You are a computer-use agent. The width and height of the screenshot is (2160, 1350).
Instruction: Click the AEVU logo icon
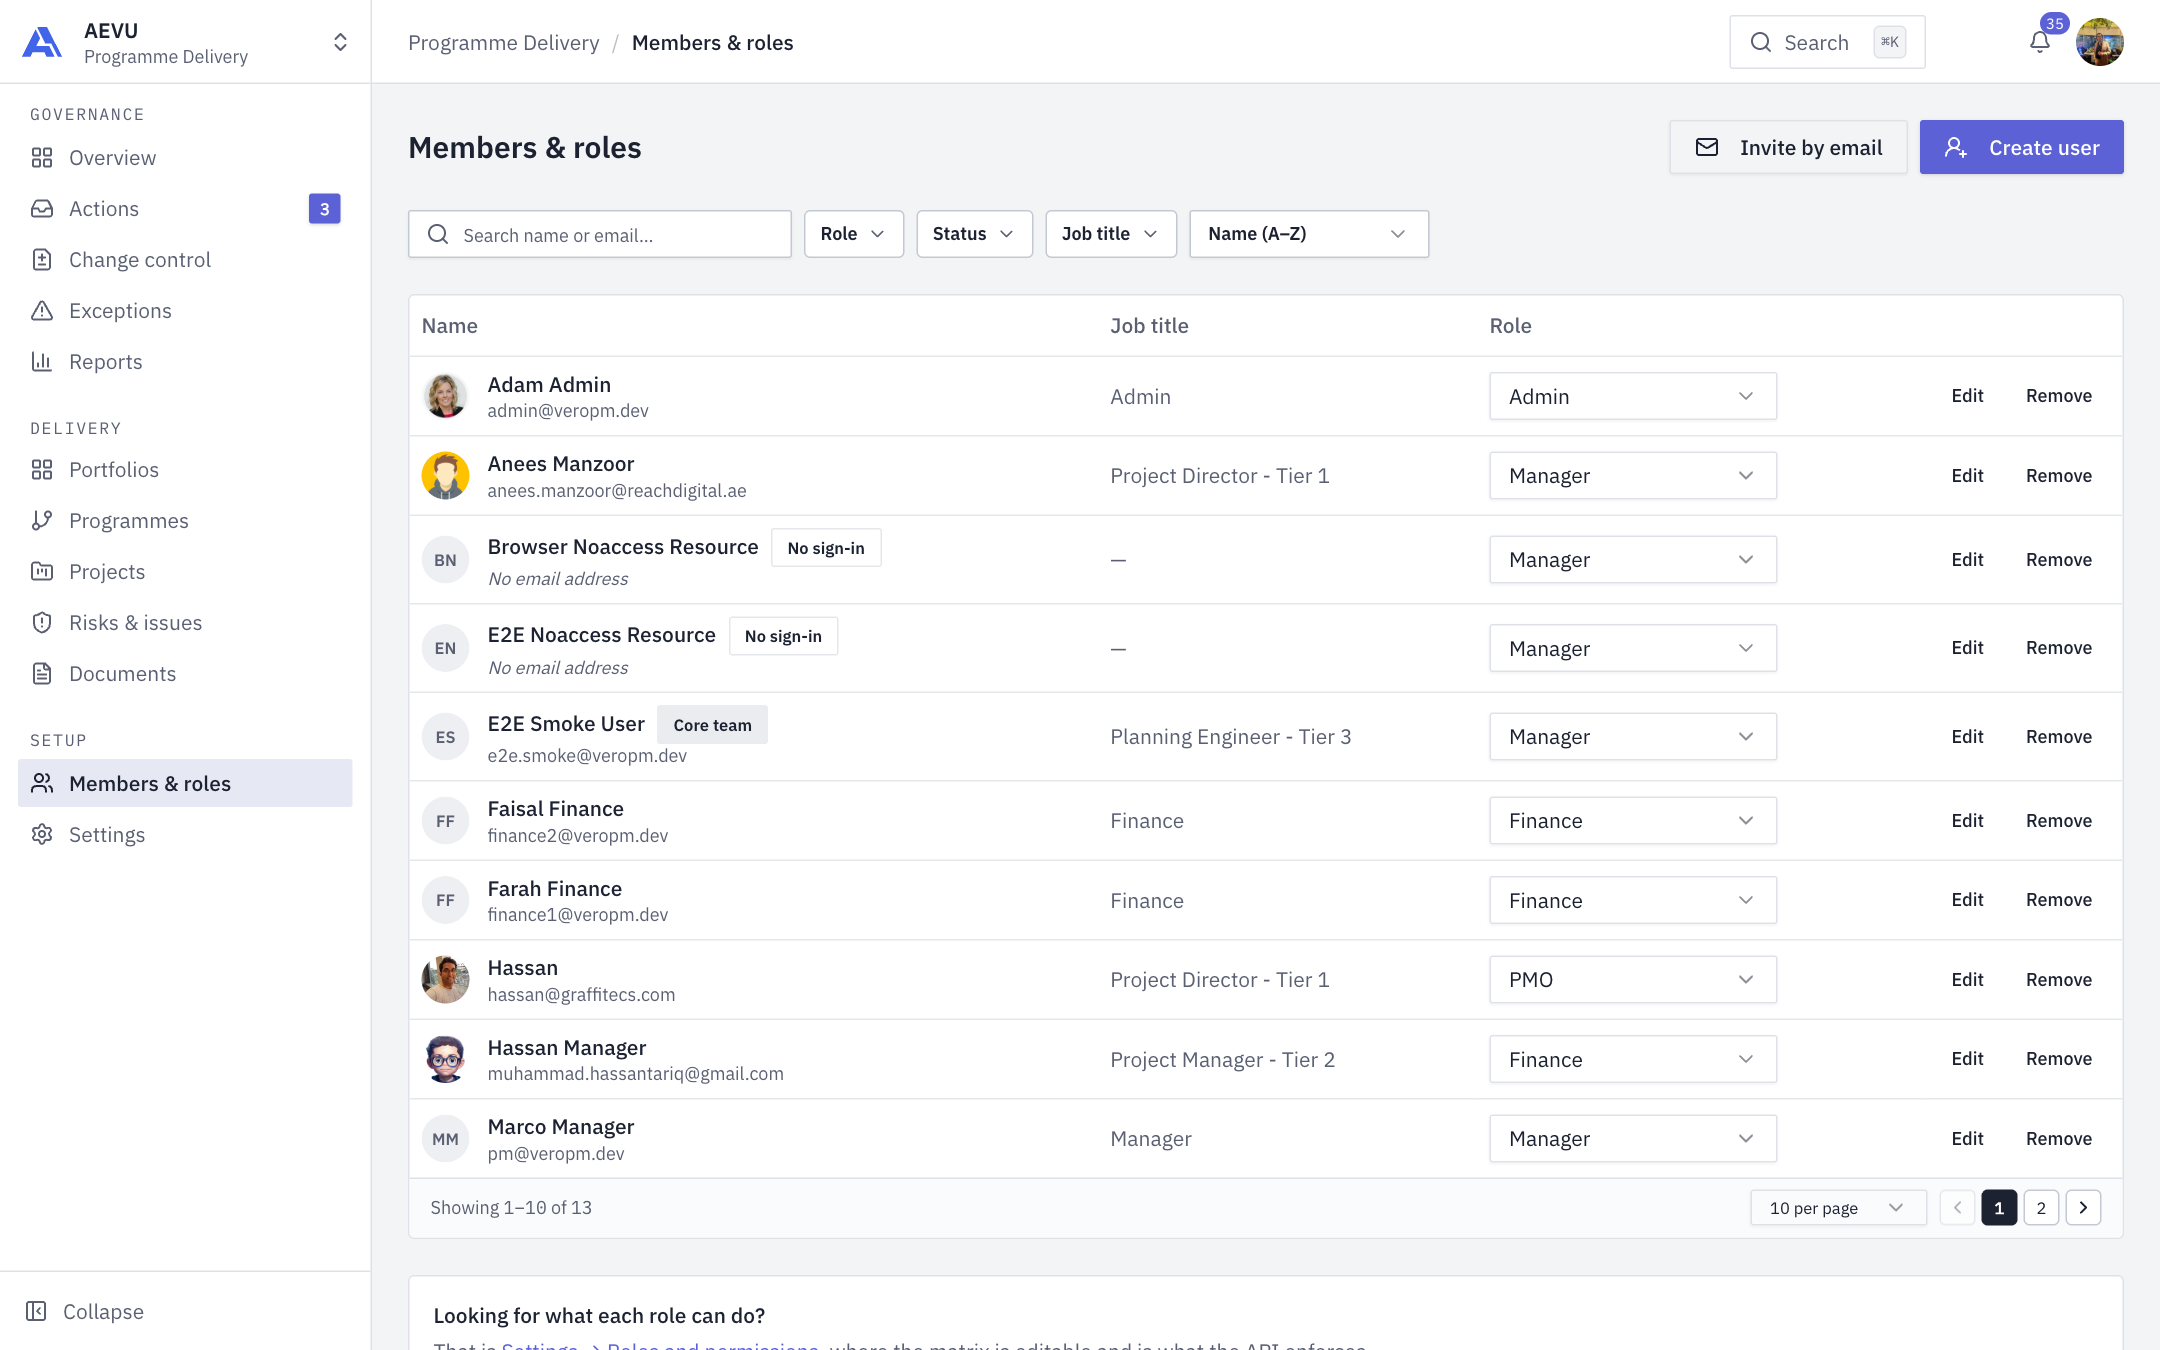(x=42, y=42)
